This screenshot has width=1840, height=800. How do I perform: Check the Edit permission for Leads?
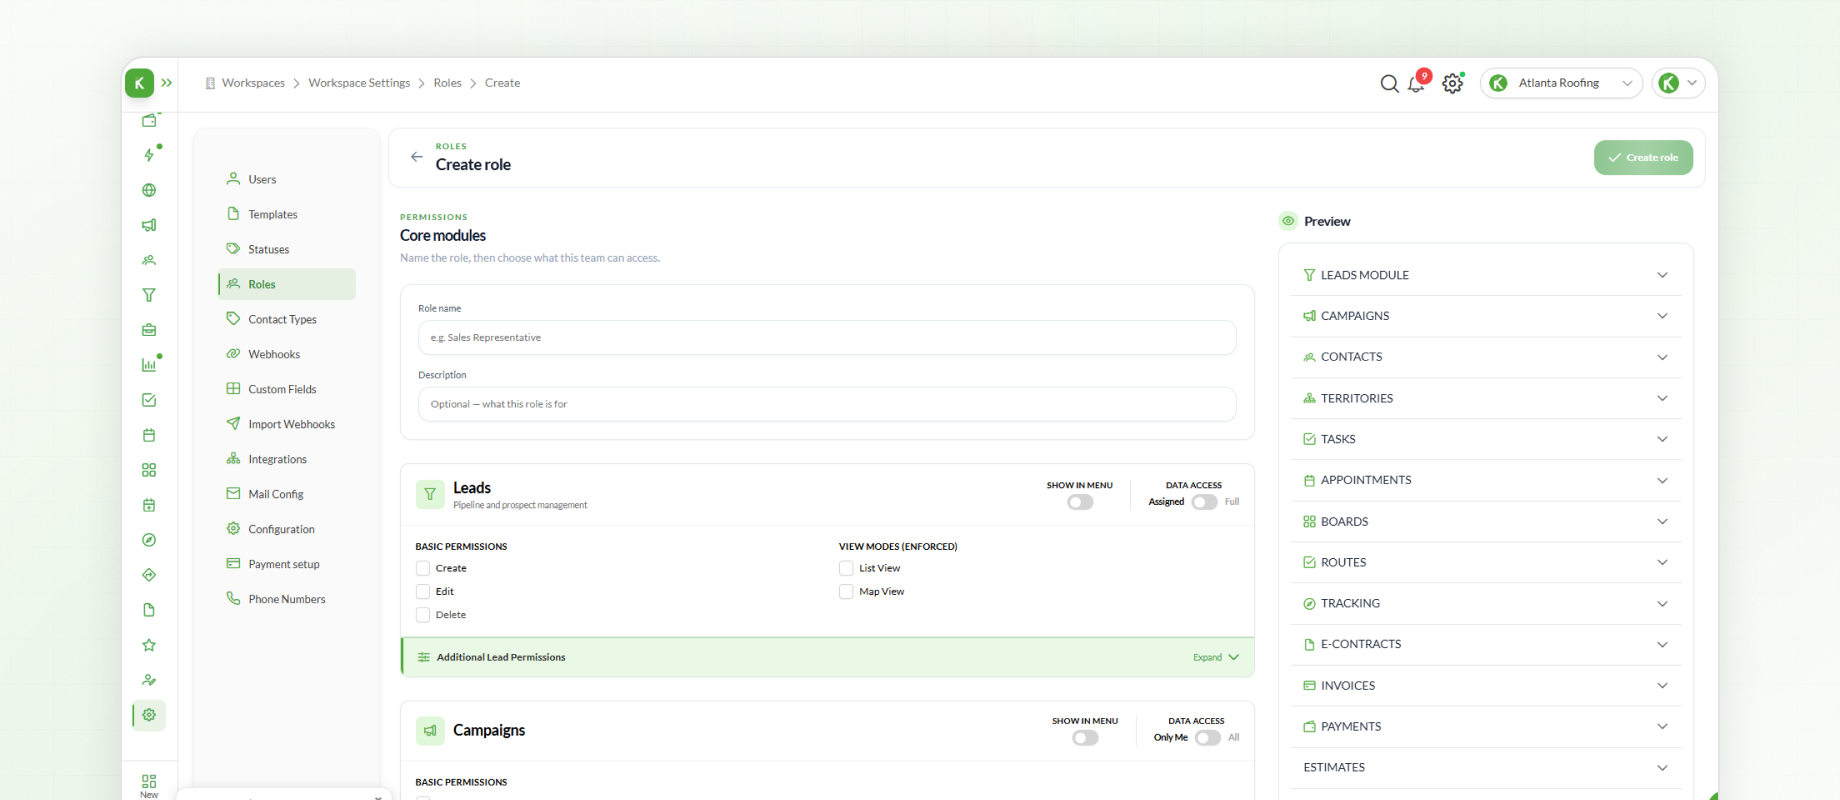tap(423, 592)
